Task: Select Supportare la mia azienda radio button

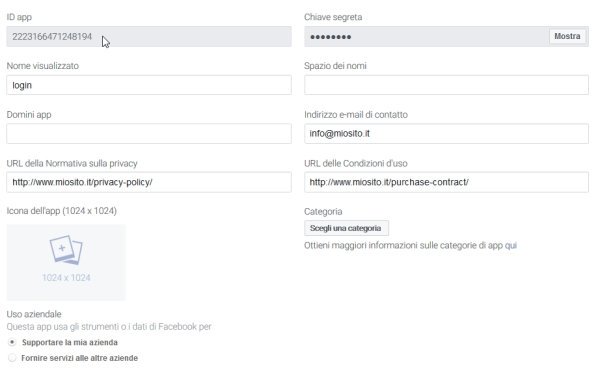Action: pyautogui.click(x=12, y=342)
